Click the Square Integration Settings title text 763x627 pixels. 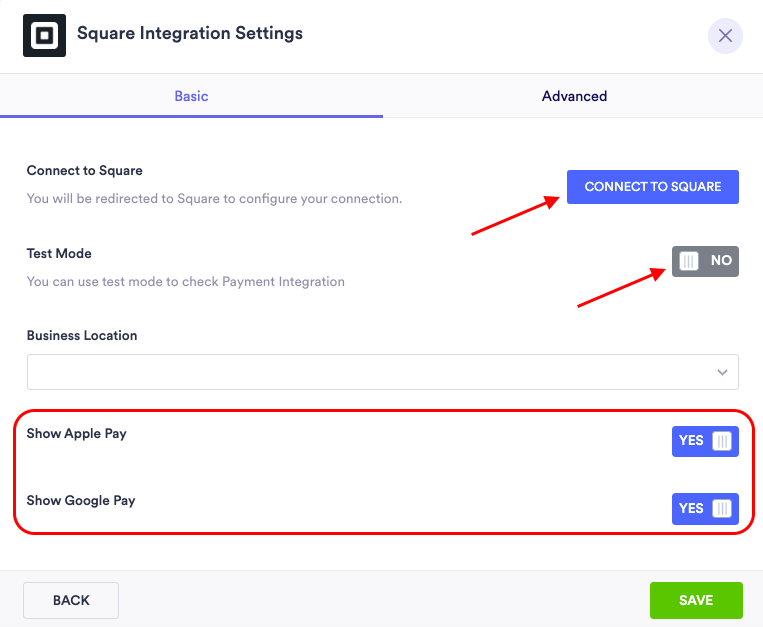(x=190, y=33)
